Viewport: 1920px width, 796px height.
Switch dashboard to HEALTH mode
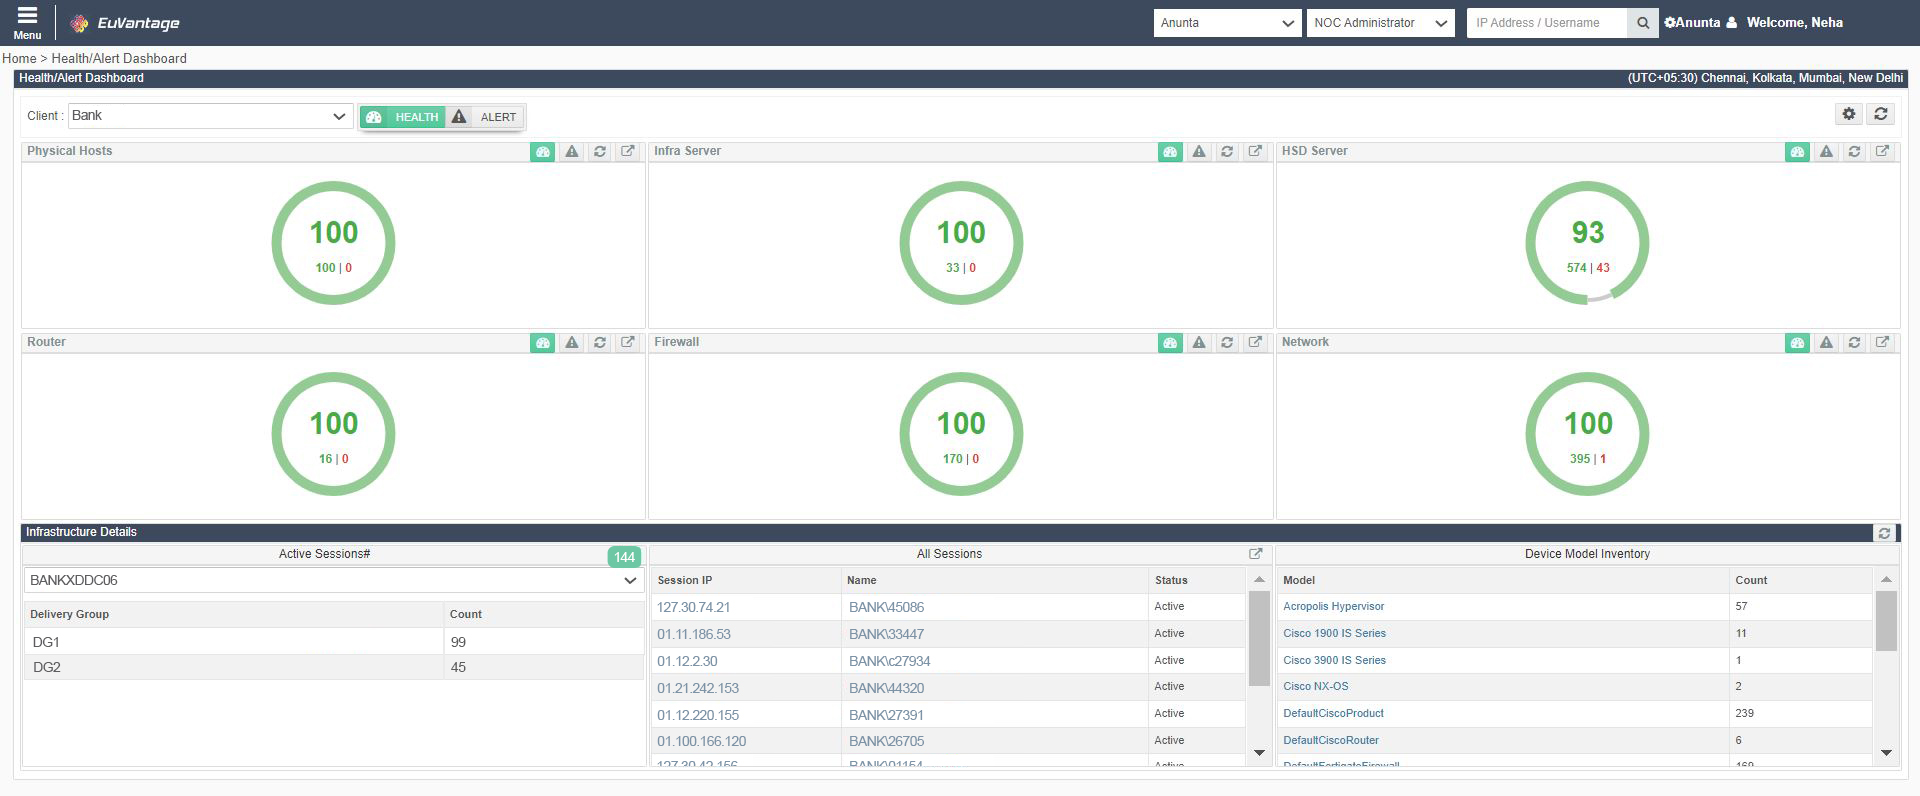click(x=403, y=117)
